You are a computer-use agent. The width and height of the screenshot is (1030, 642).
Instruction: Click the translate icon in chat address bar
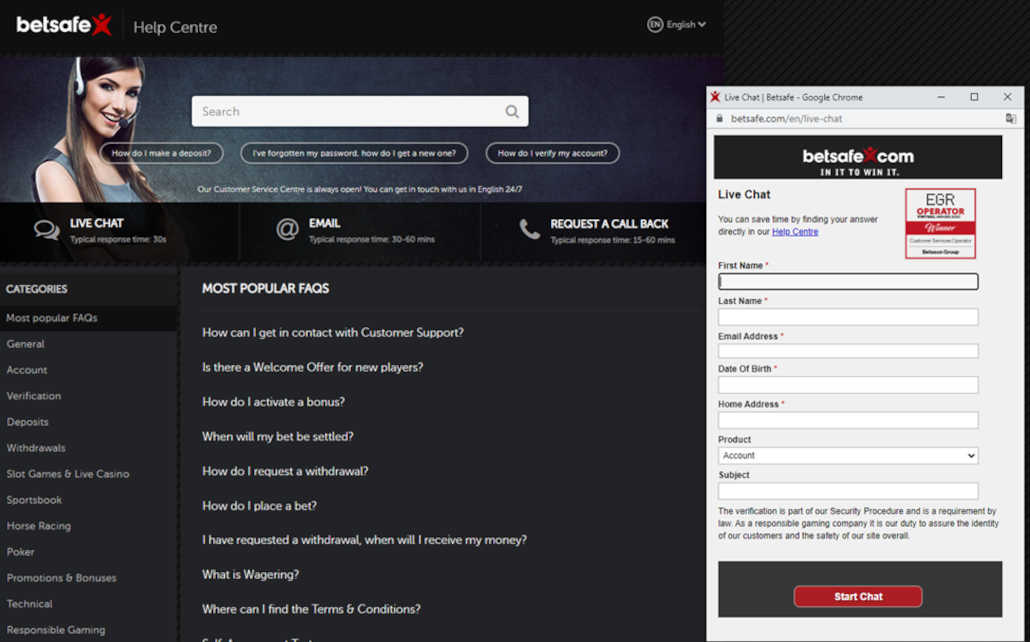click(1010, 118)
